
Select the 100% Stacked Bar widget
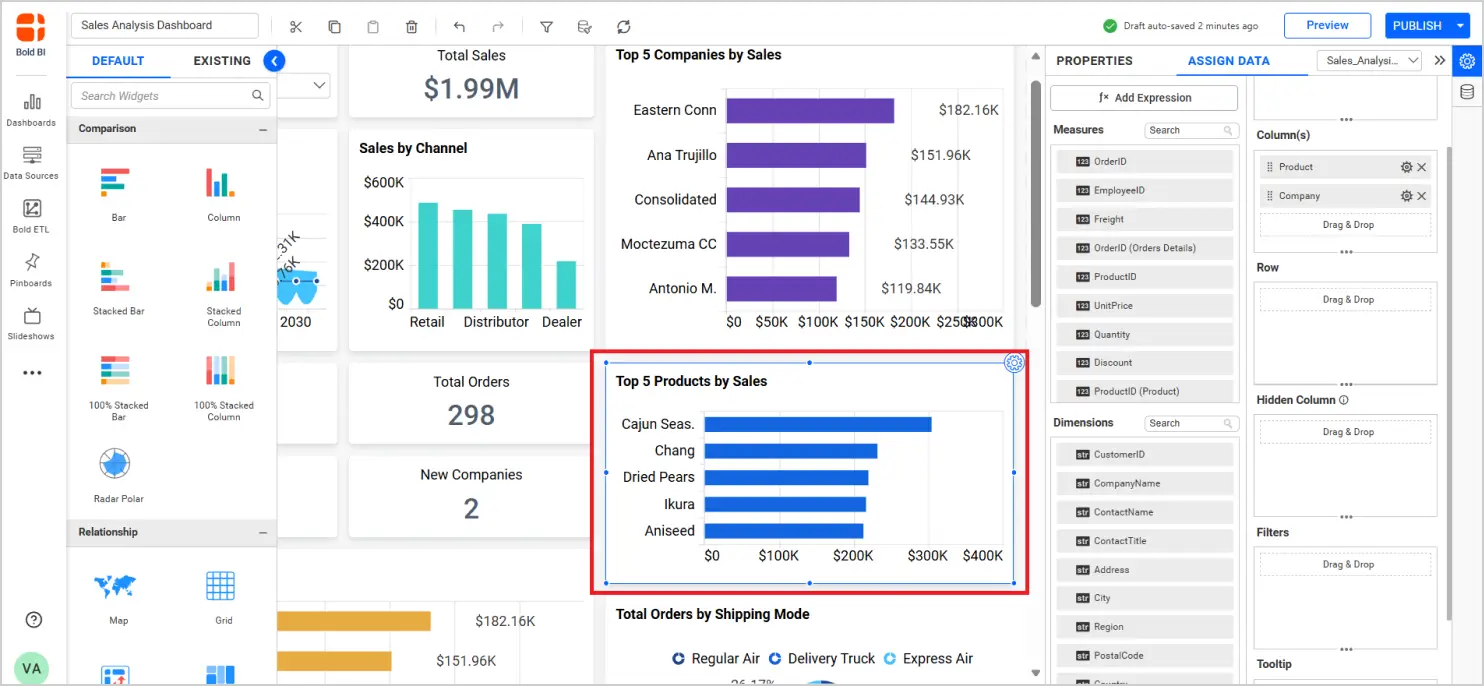118,388
